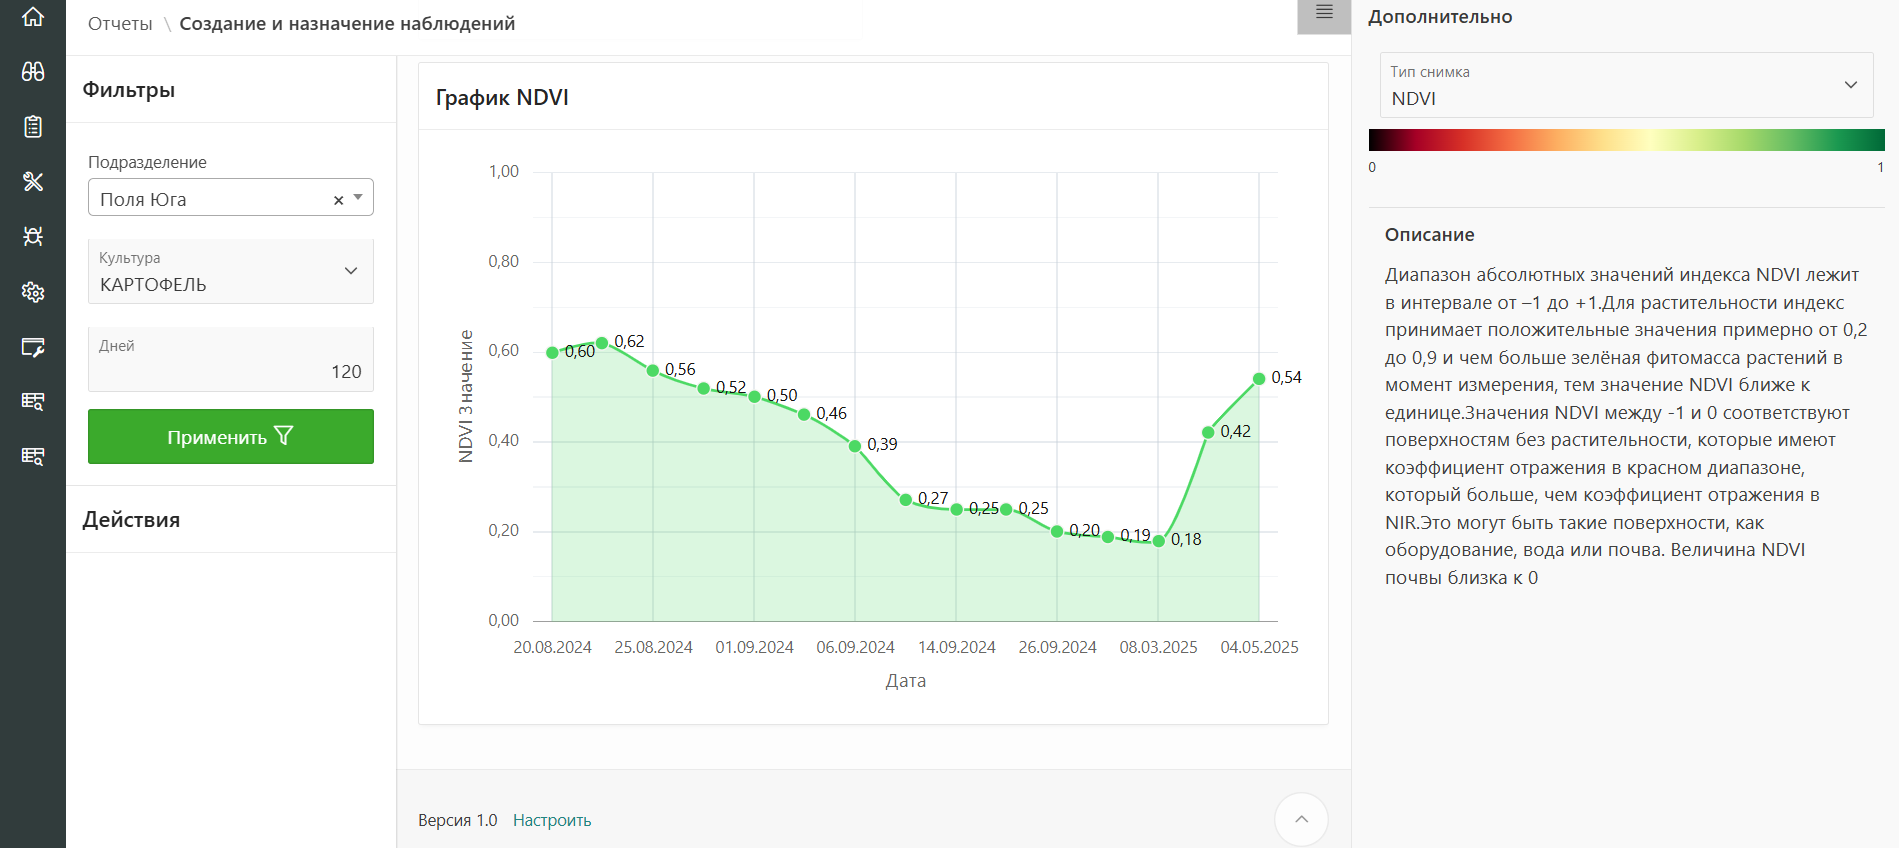Viewport: 1899px width, 848px height.
Task: Go to the home icon in sidebar
Action: point(33,17)
